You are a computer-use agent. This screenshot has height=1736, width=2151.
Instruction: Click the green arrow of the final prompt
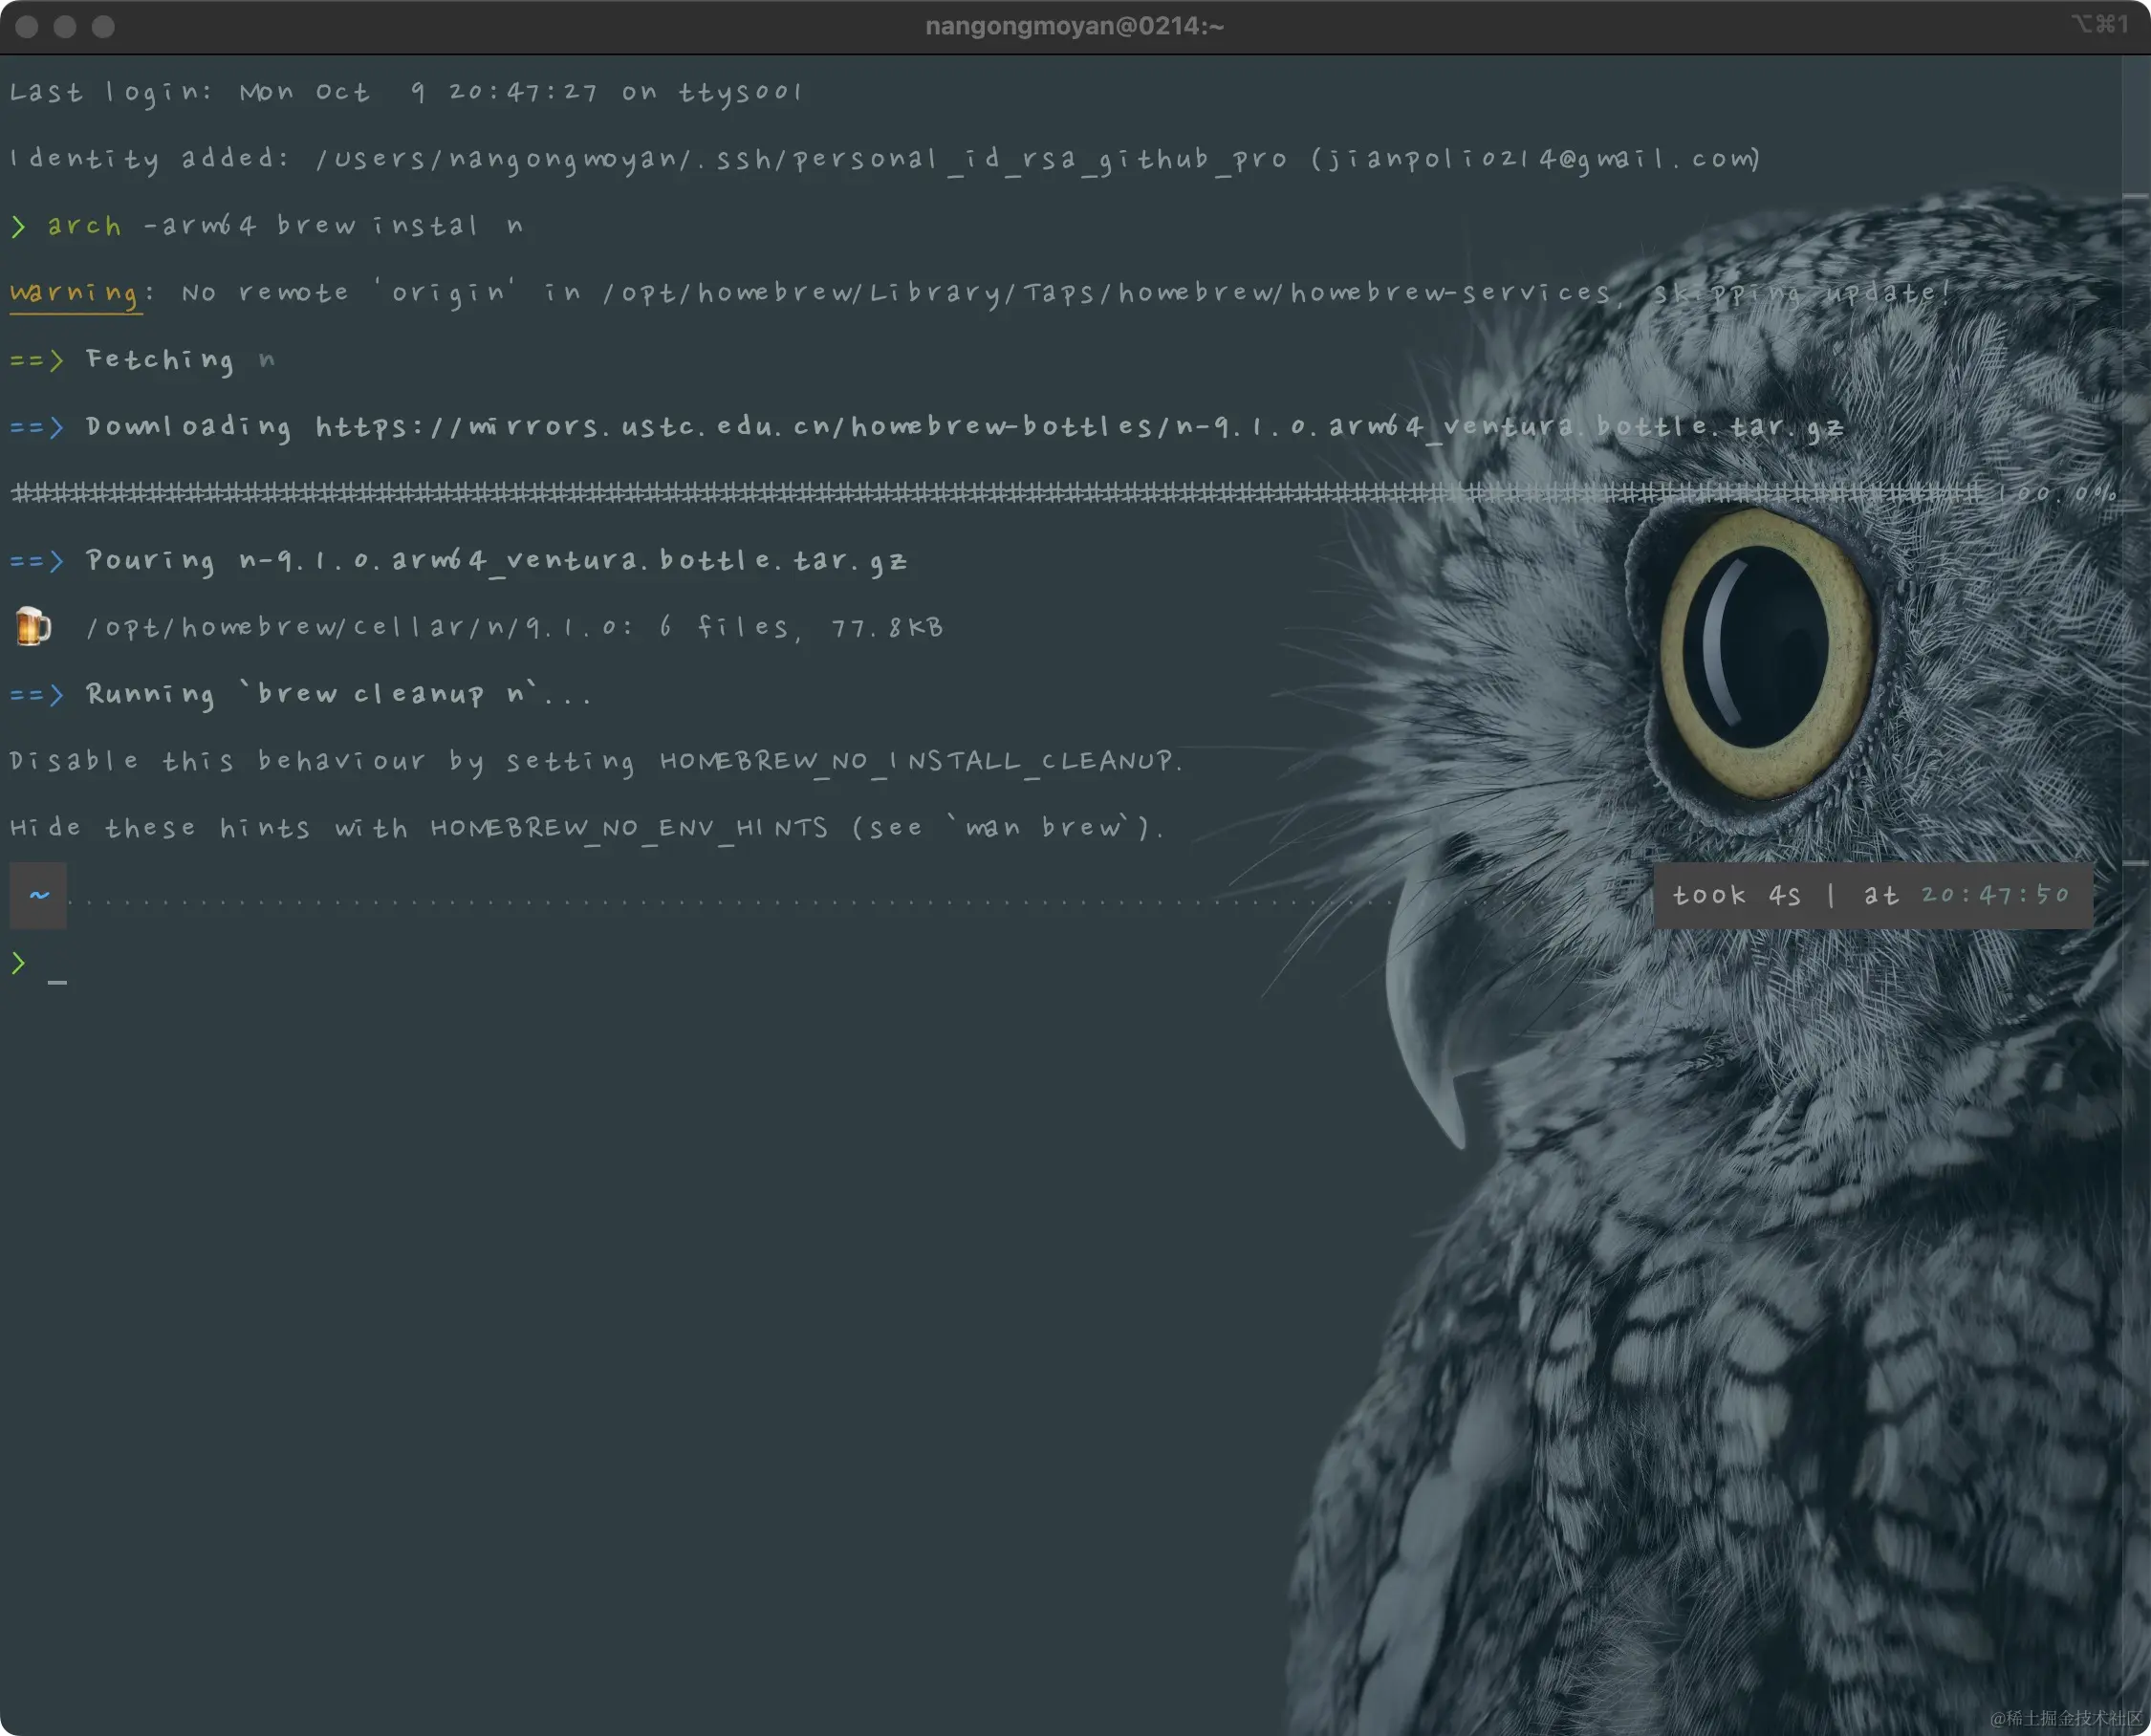18,963
